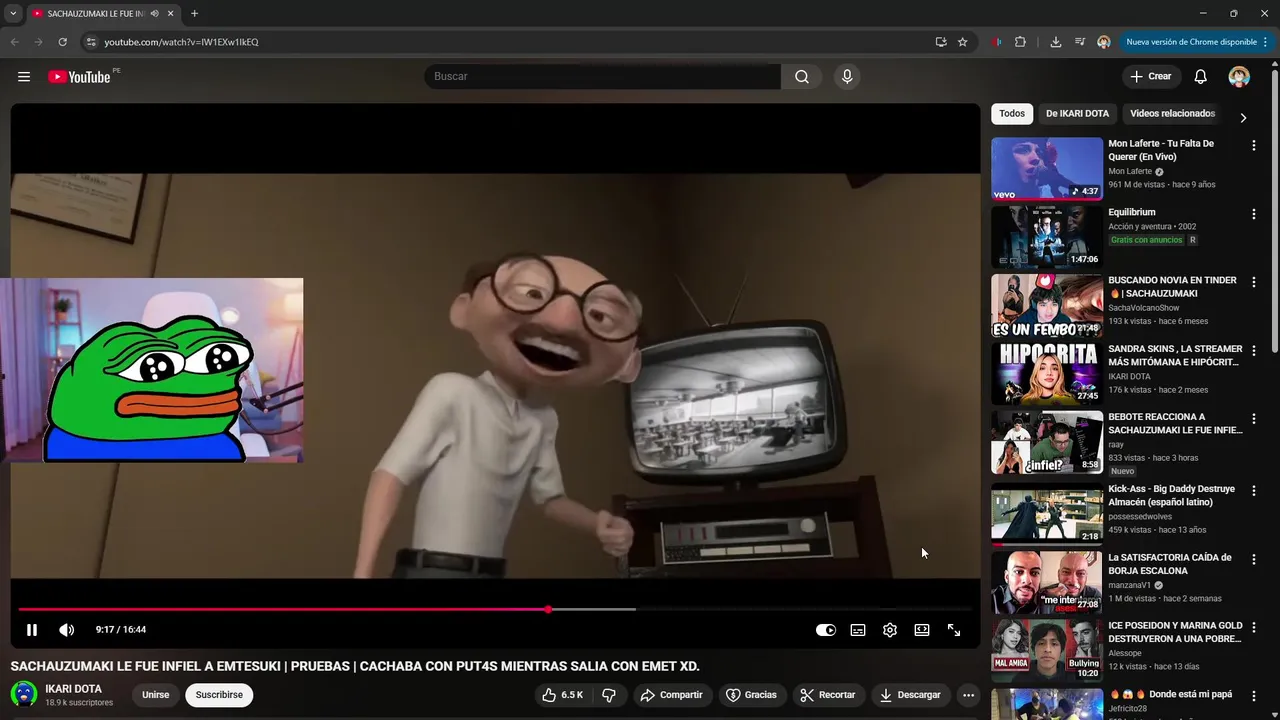The width and height of the screenshot is (1280, 720).
Task: Pause the video
Action: [x=32, y=630]
